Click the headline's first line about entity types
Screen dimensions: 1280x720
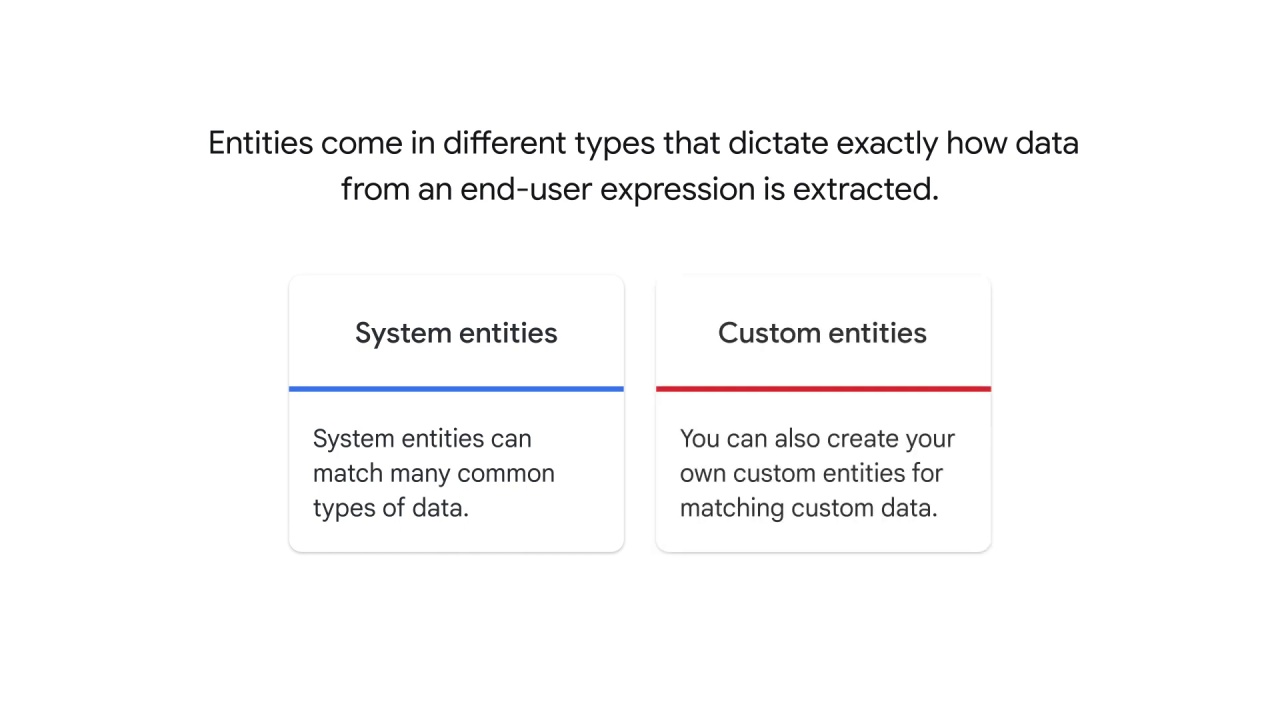[x=643, y=144]
